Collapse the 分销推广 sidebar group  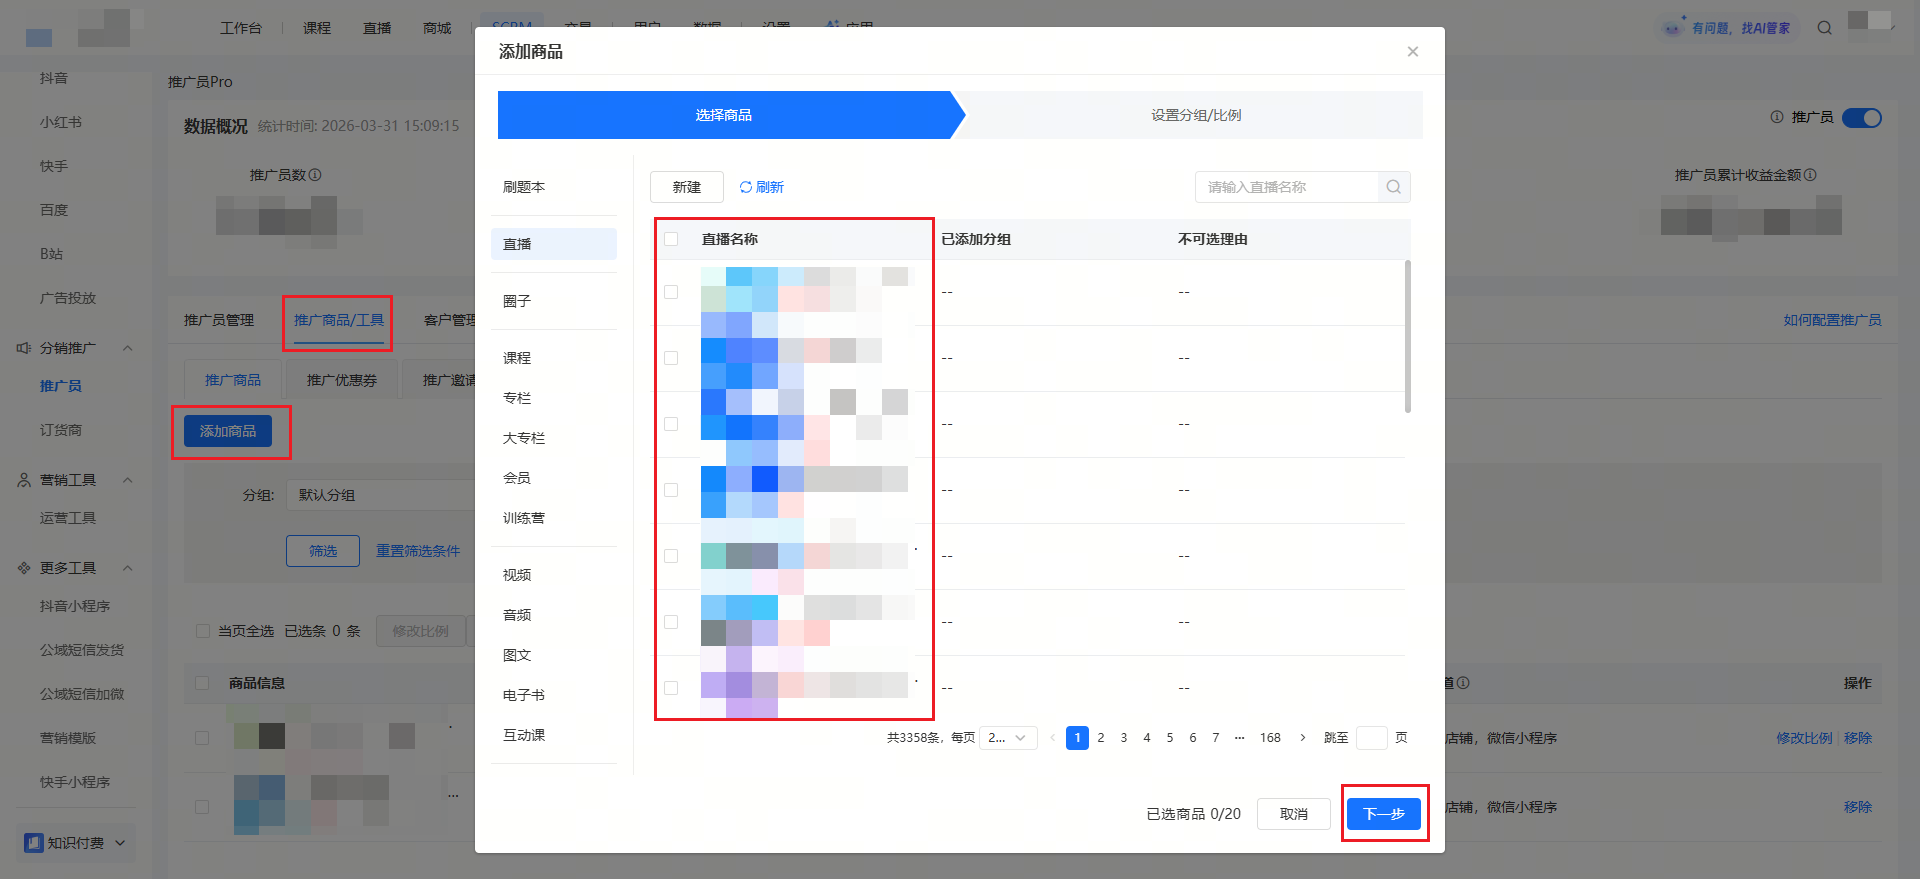127,348
